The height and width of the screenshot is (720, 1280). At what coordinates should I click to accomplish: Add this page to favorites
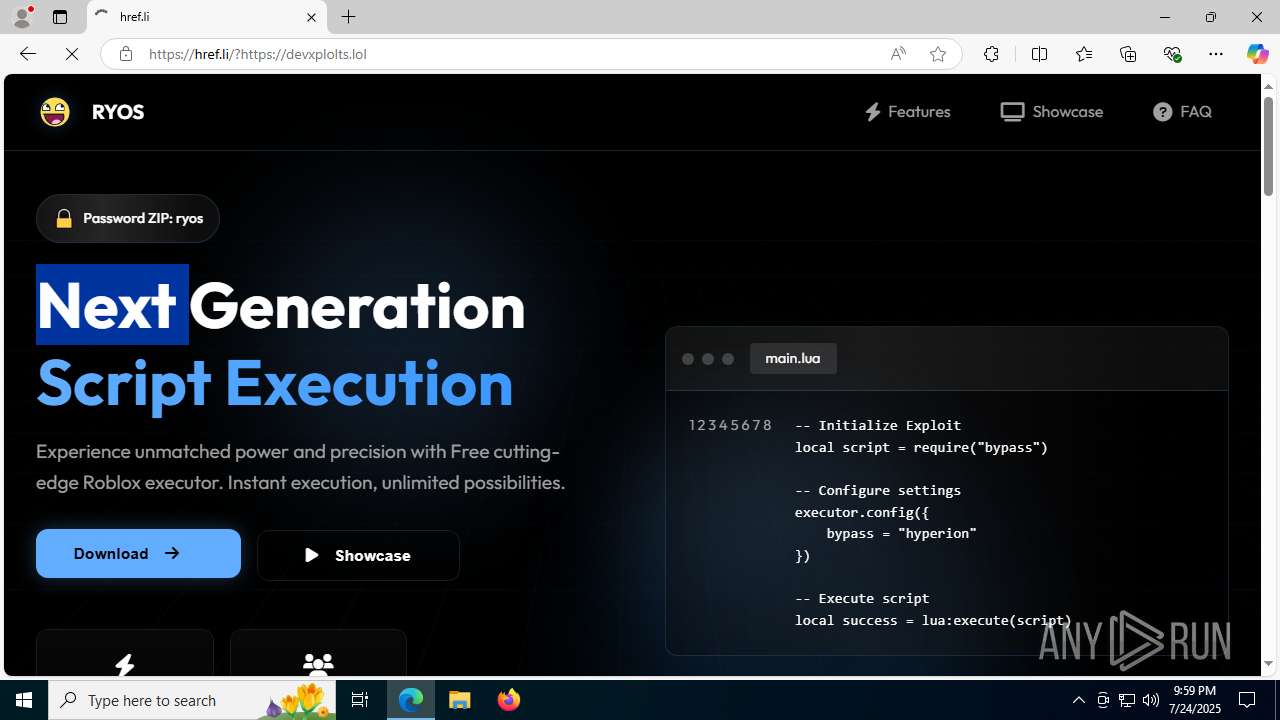point(938,54)
